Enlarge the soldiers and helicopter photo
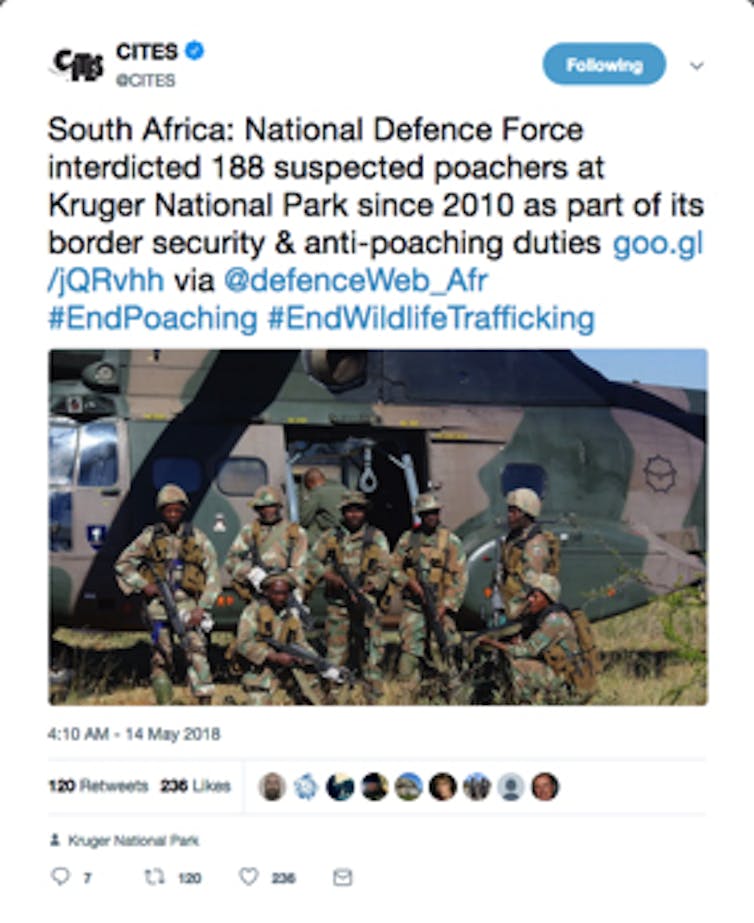Screen dimensions: 754x923 click(x=377, y=527)
